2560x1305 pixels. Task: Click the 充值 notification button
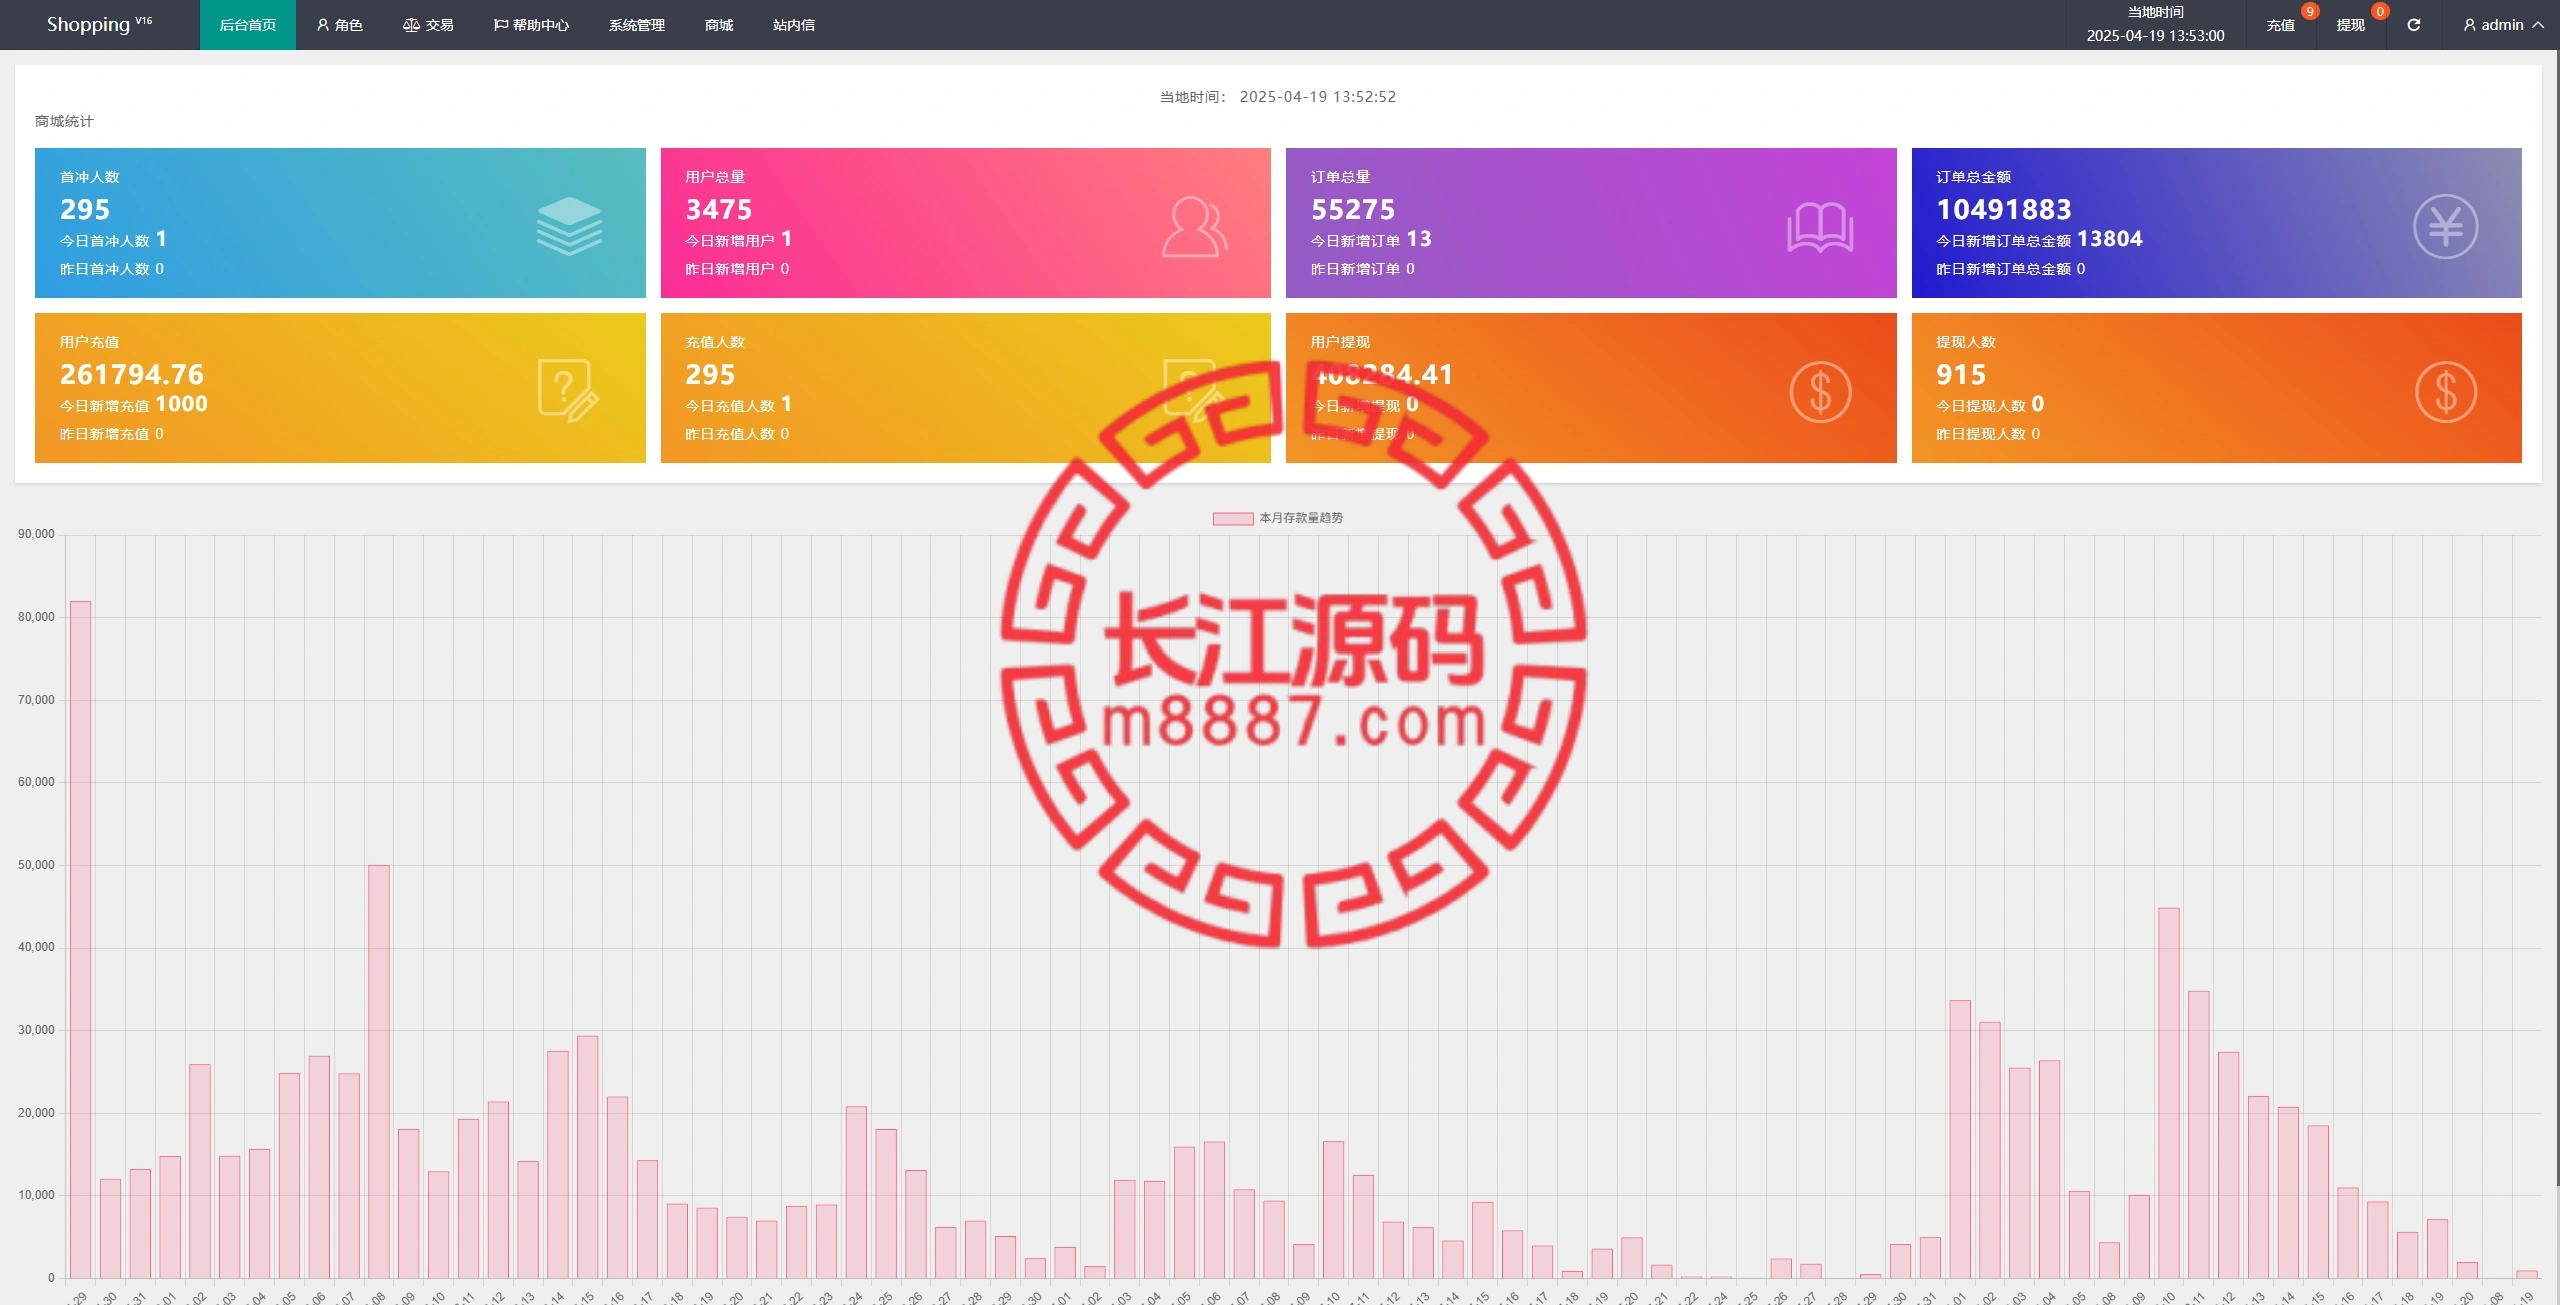tap(2280, 25)
